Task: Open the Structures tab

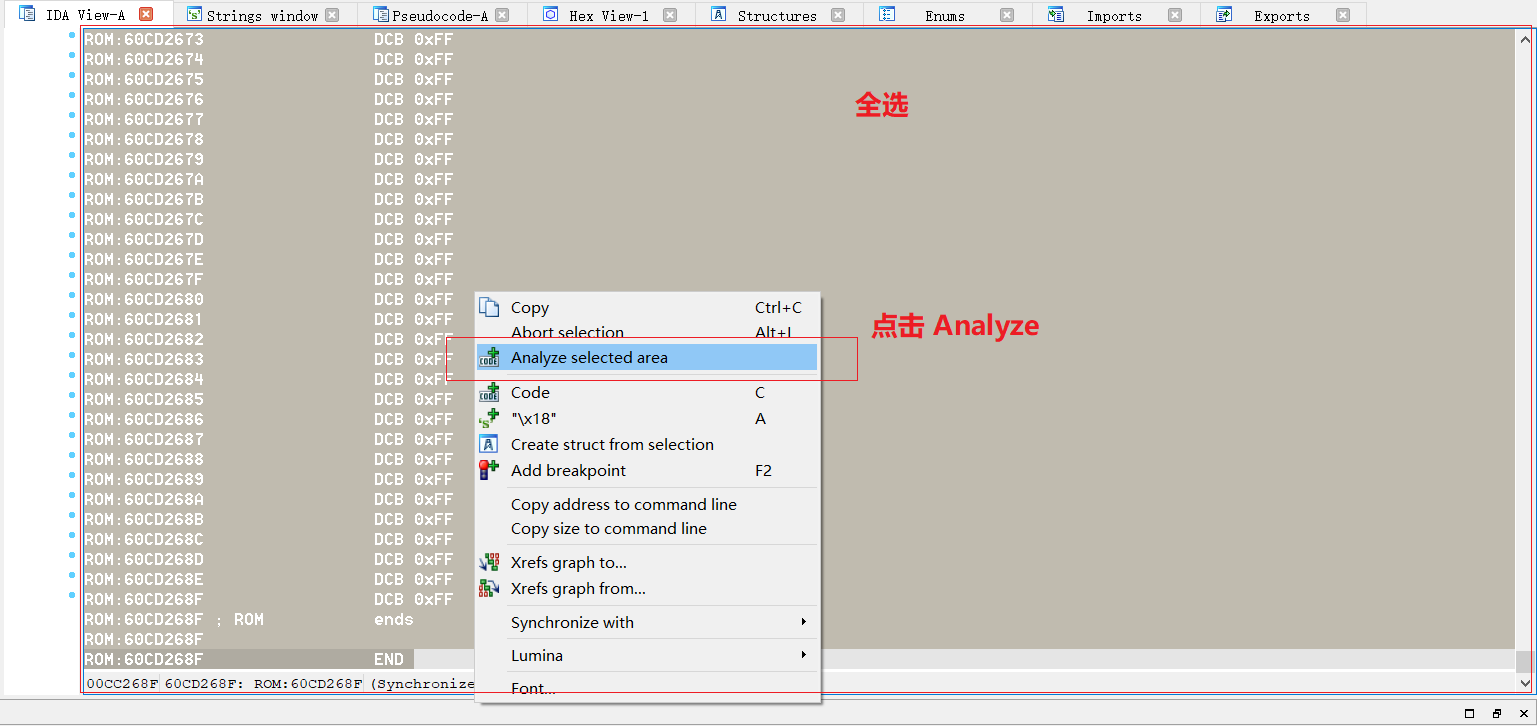Action: coord(776,16)
